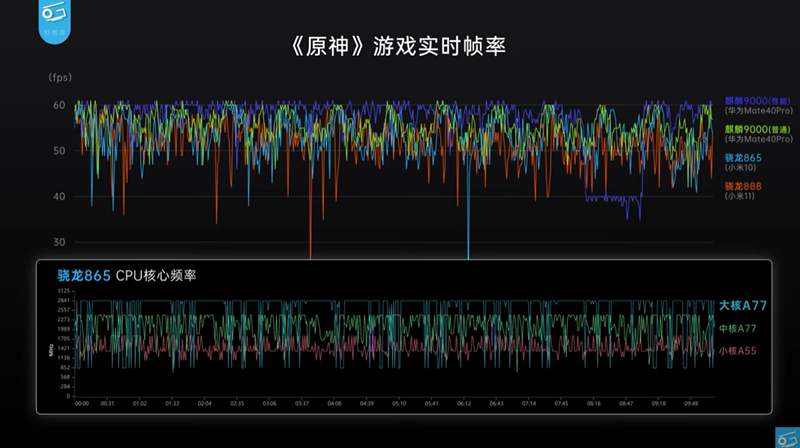The height and width of the screenshot is (448, 800).
Task: Click the 30 label on the fps axis
Action: click(x=58, y=242)
